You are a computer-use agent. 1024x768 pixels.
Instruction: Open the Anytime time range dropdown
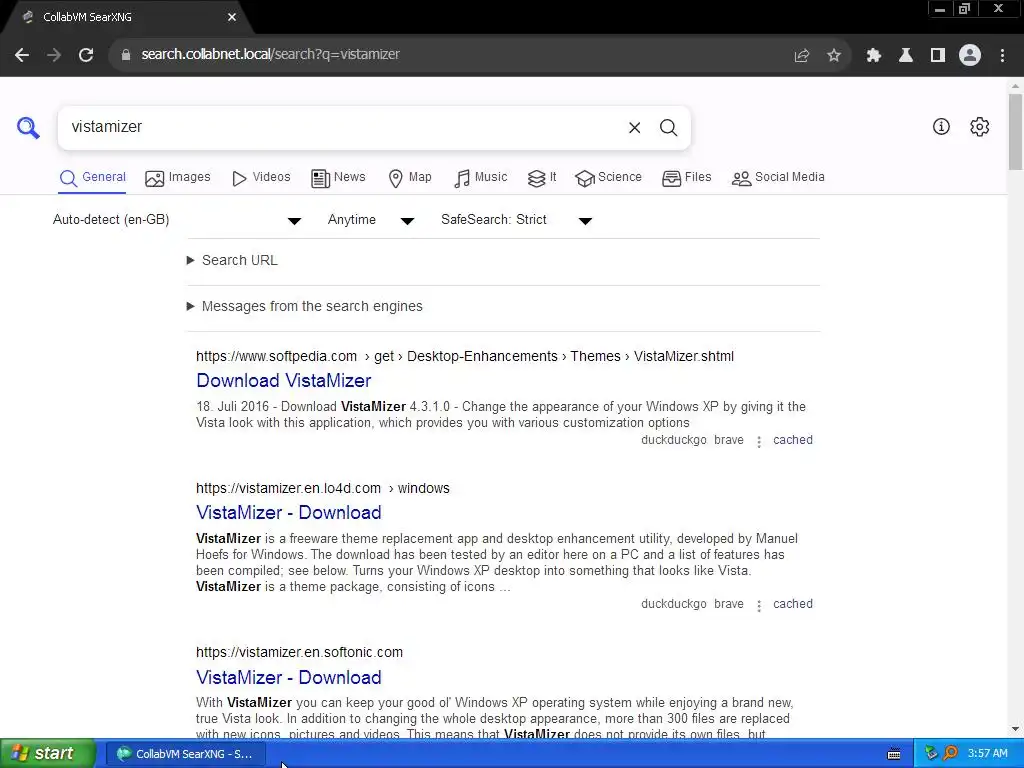click(x=371, y=220)
